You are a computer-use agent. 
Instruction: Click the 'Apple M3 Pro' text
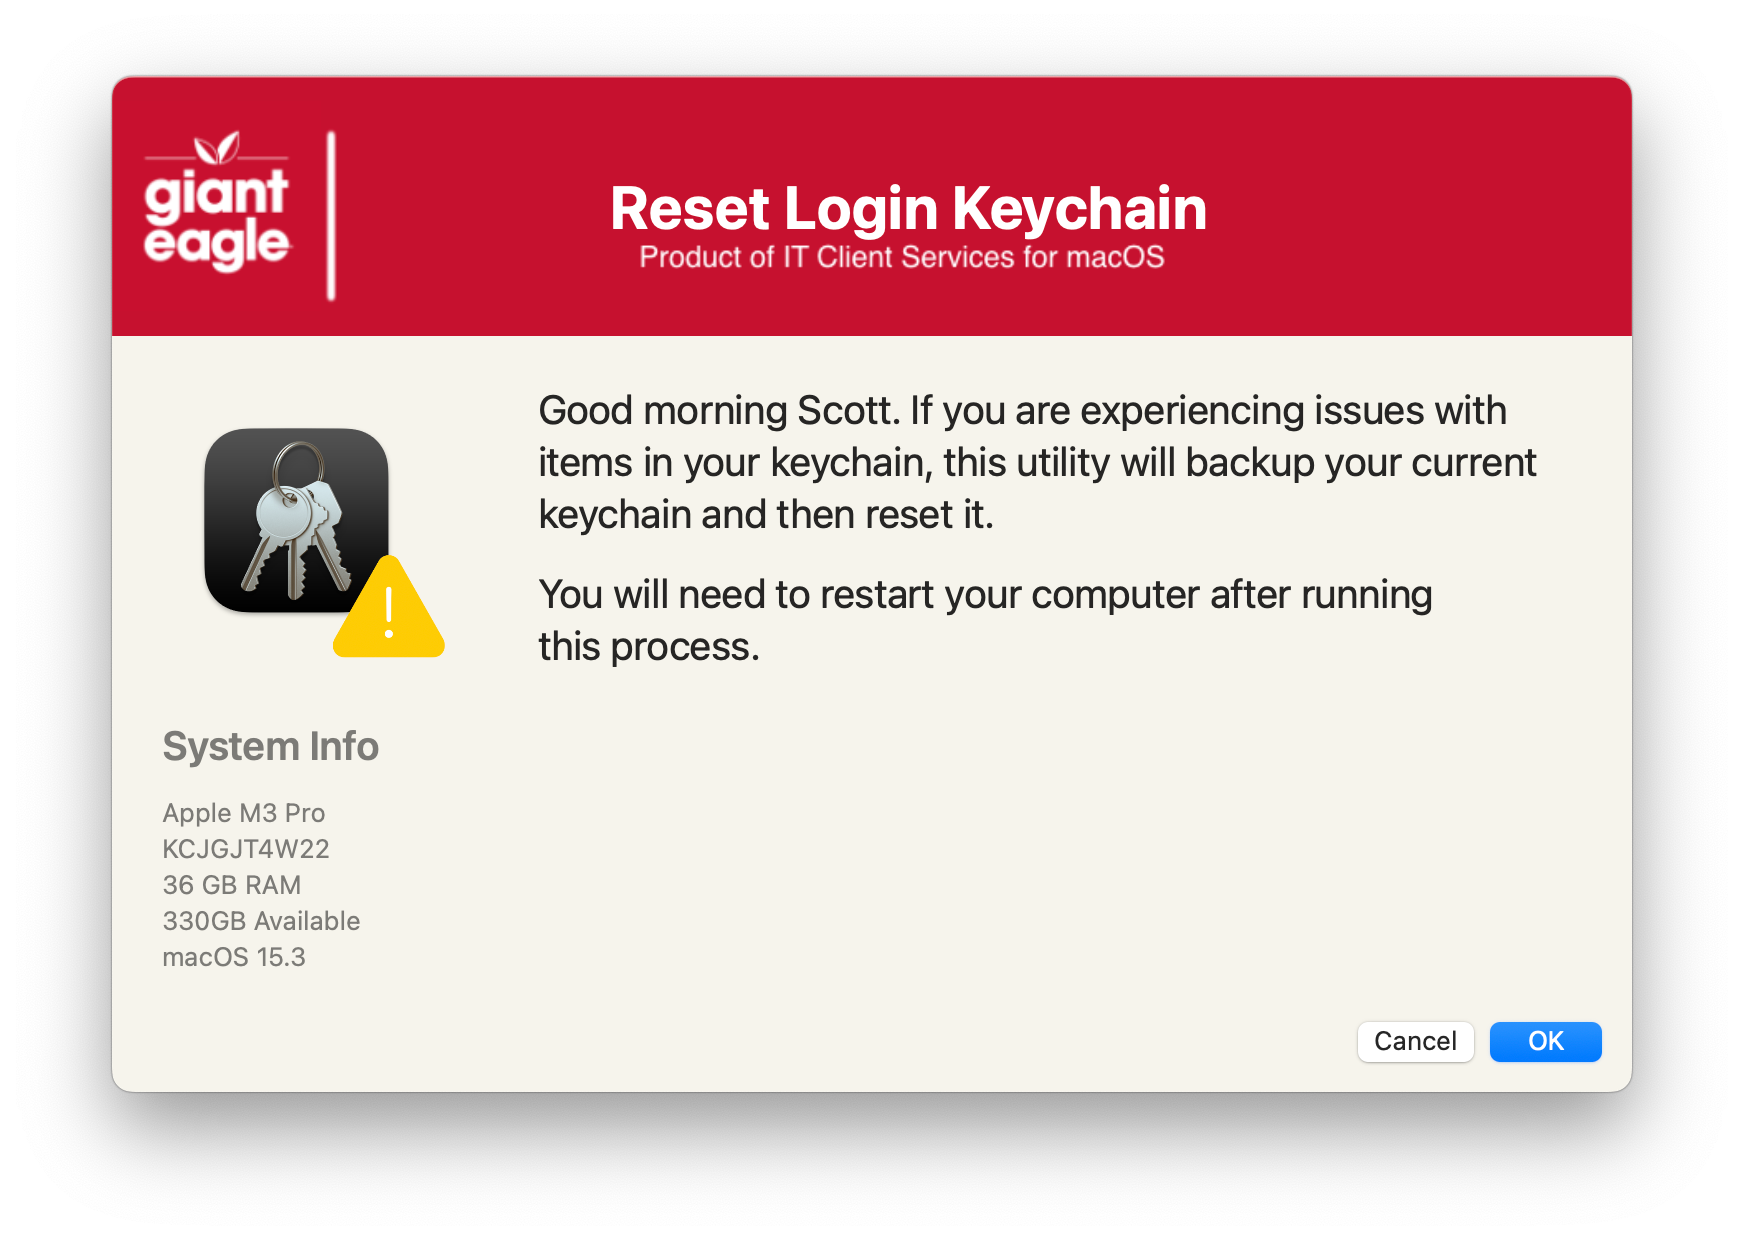[244, 813]
